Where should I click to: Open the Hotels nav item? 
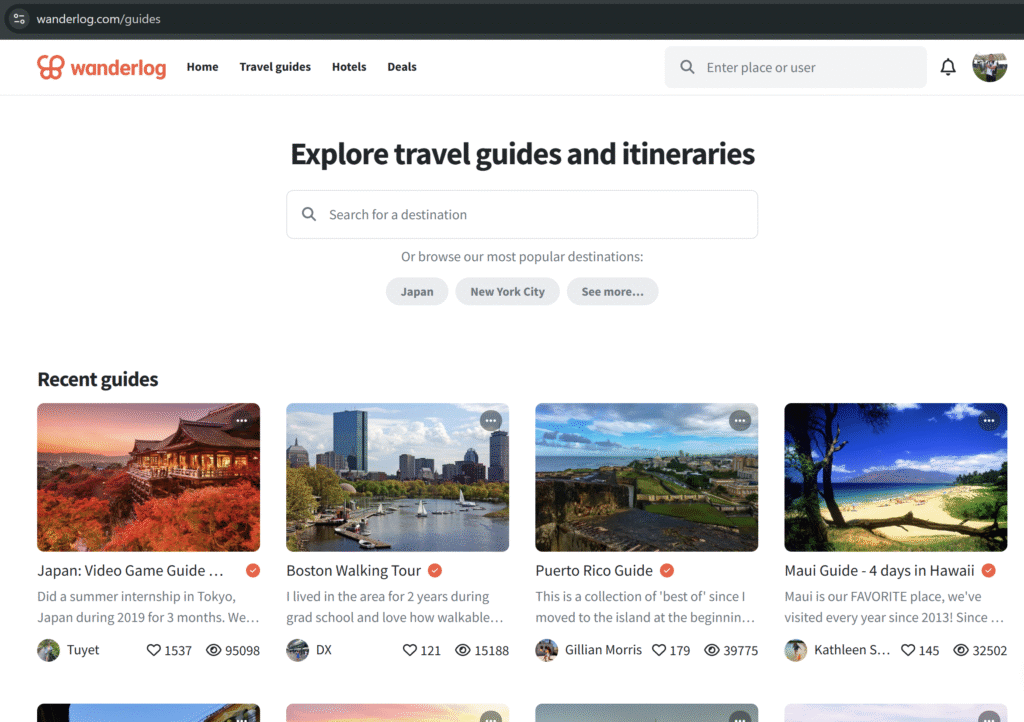click(349, 67)
